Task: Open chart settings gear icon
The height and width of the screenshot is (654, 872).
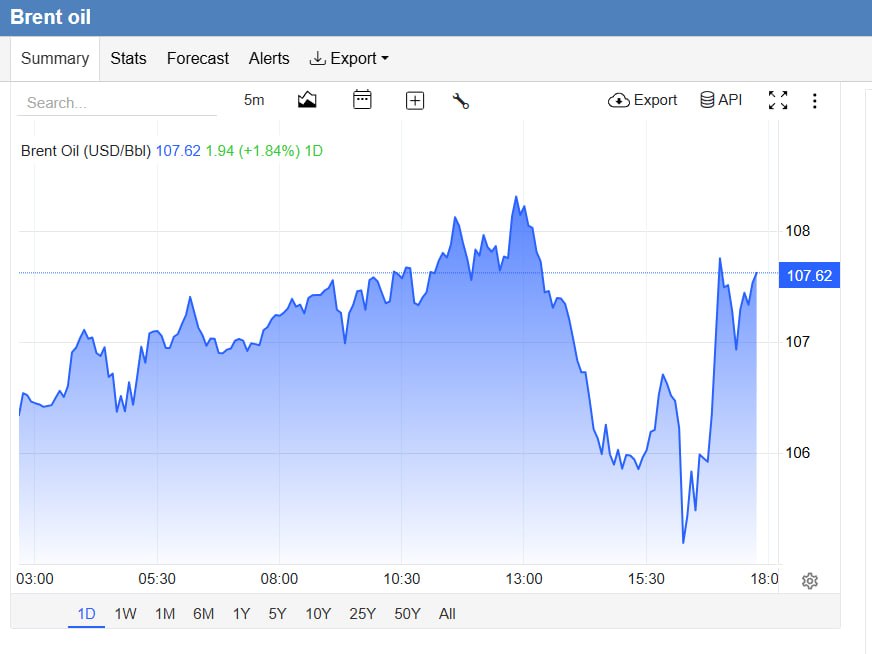Action: (810, 581)
